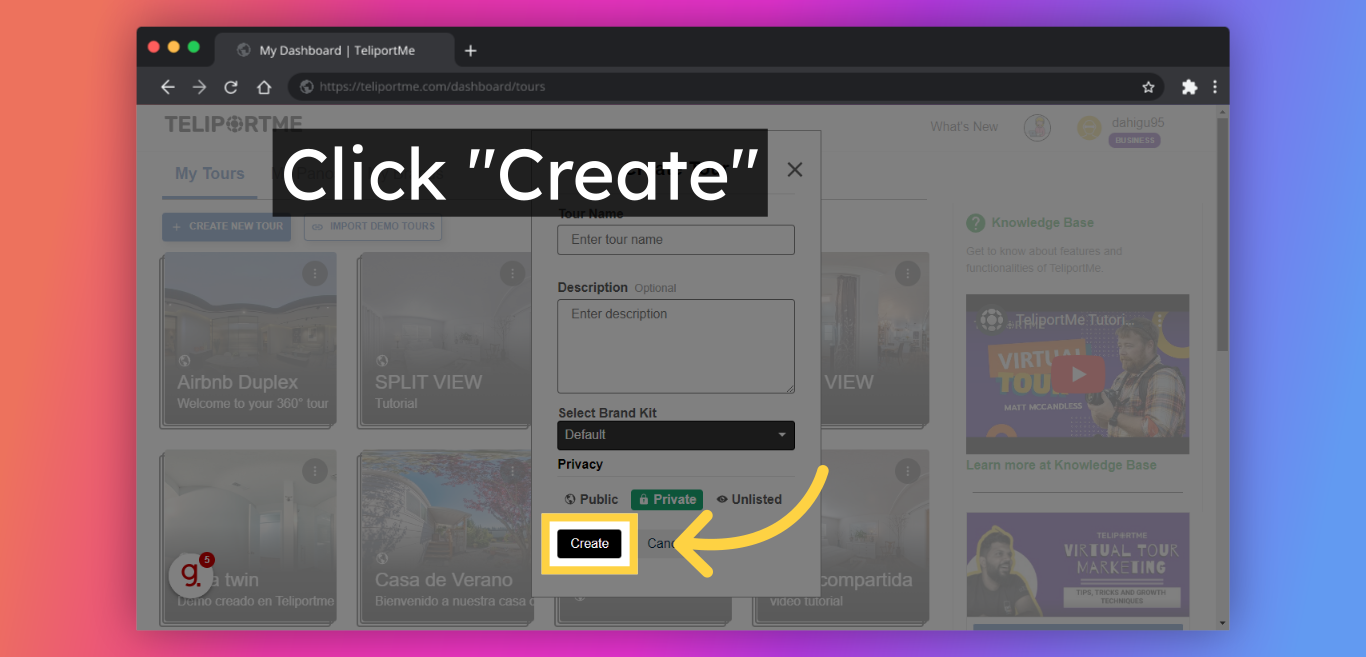Open the Virtual Tour Marketing banner
Viewport: 1366px width, 657px height.
(1078, 564)
